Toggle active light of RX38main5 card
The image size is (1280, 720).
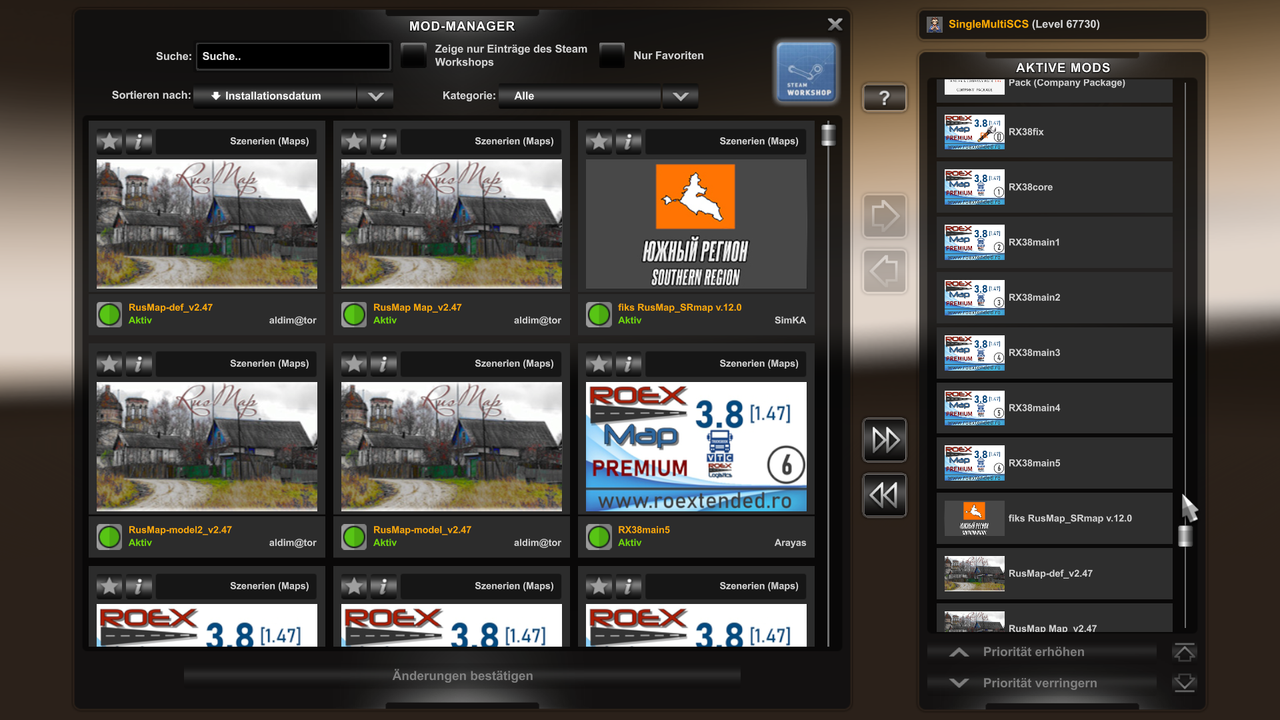pos(599,537)
